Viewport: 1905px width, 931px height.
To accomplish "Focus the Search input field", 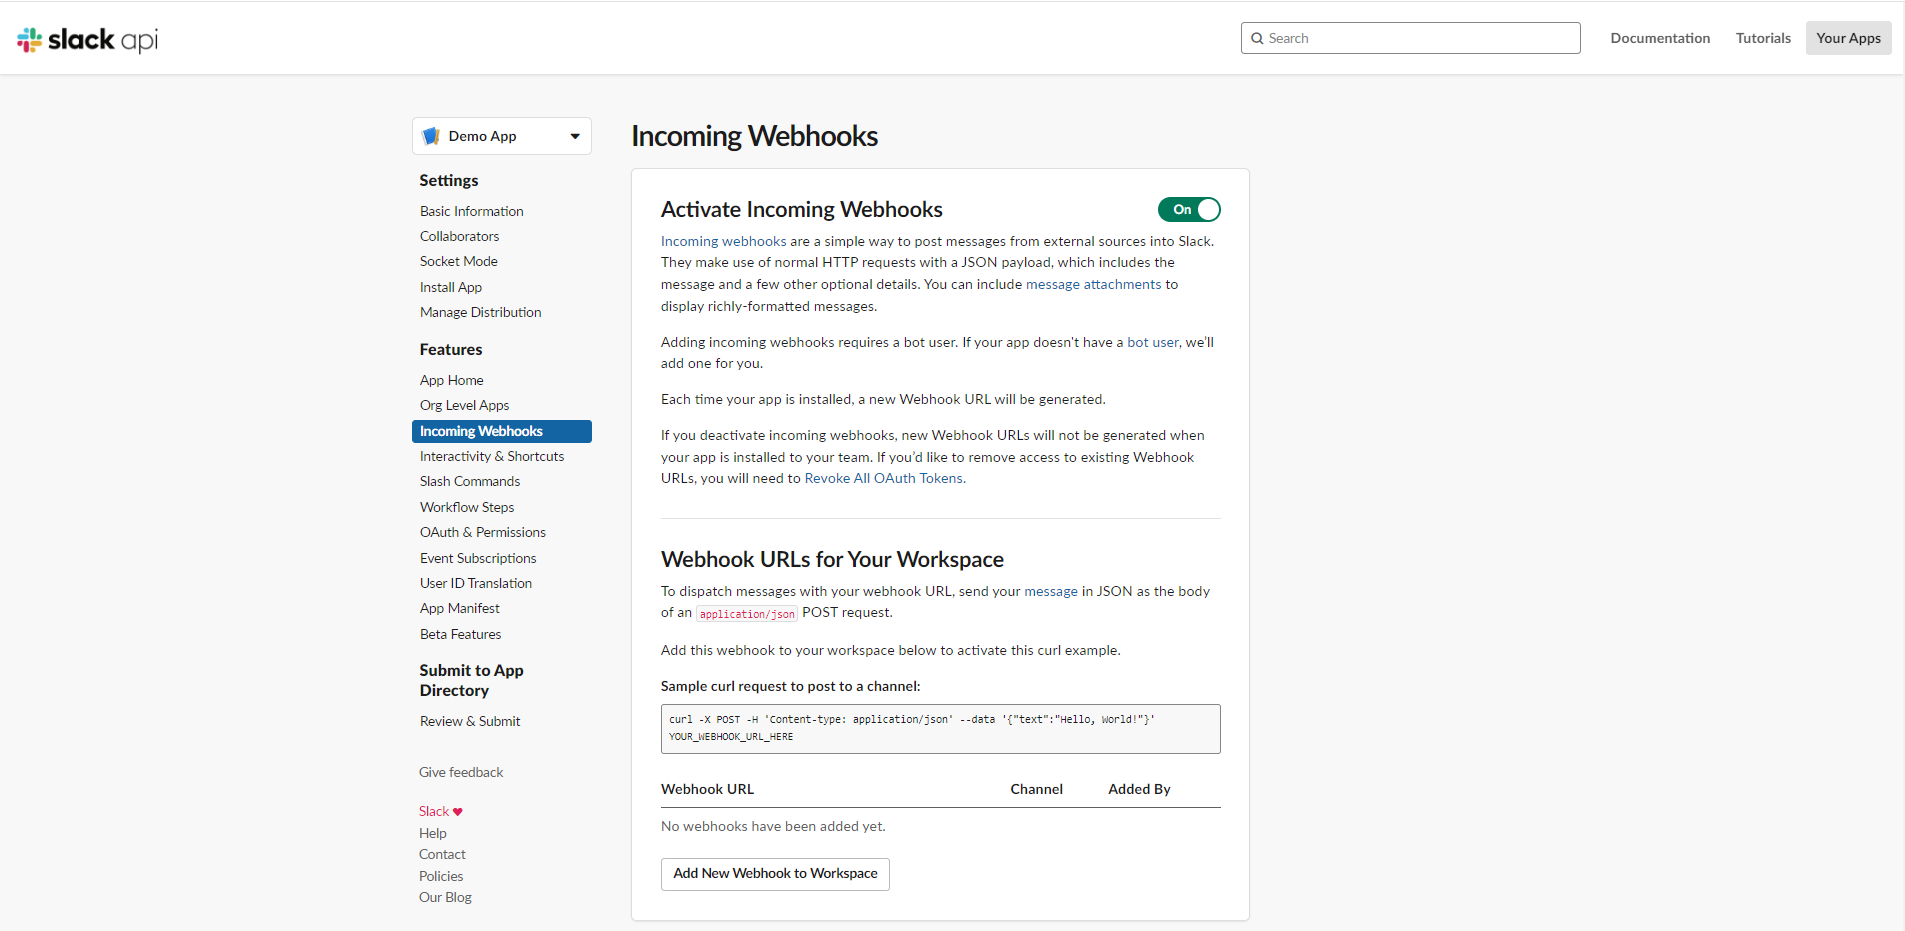I will [x=1410, y=38].
